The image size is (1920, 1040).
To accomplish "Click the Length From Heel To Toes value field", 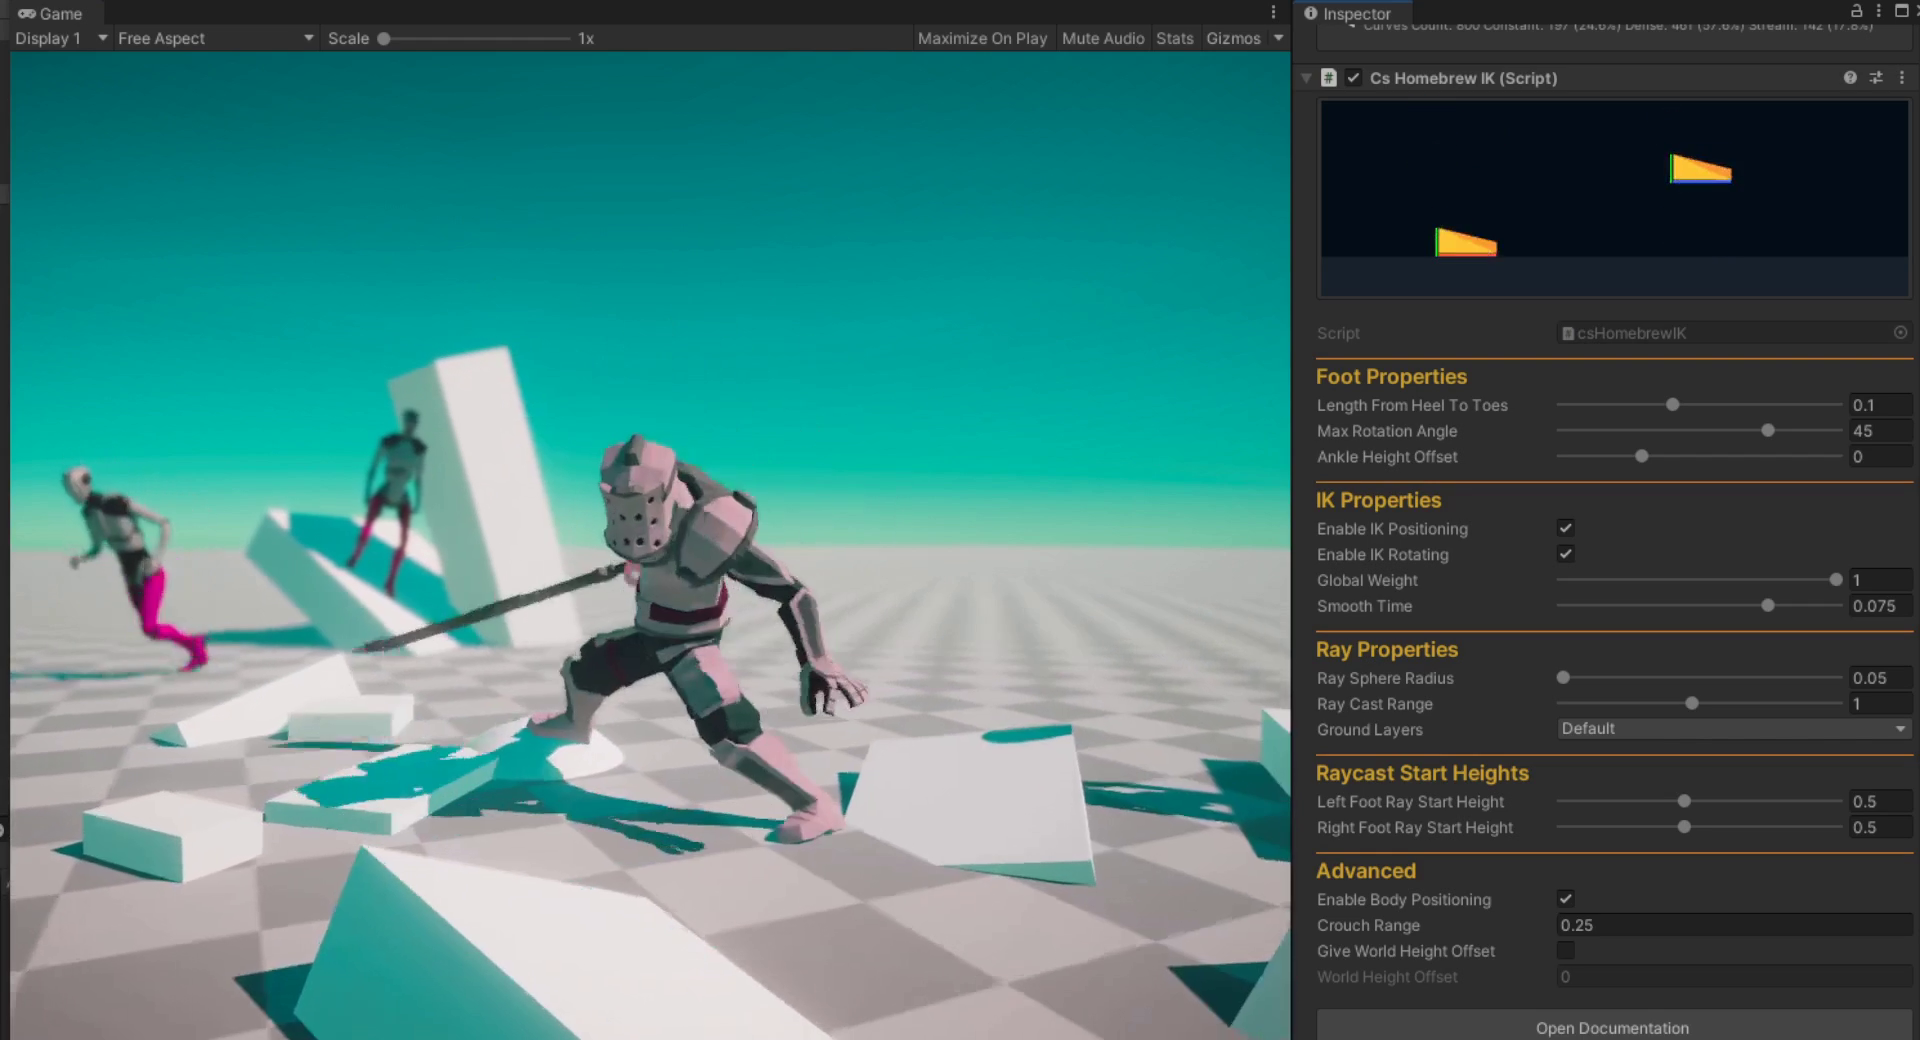I will point(1880,405).
